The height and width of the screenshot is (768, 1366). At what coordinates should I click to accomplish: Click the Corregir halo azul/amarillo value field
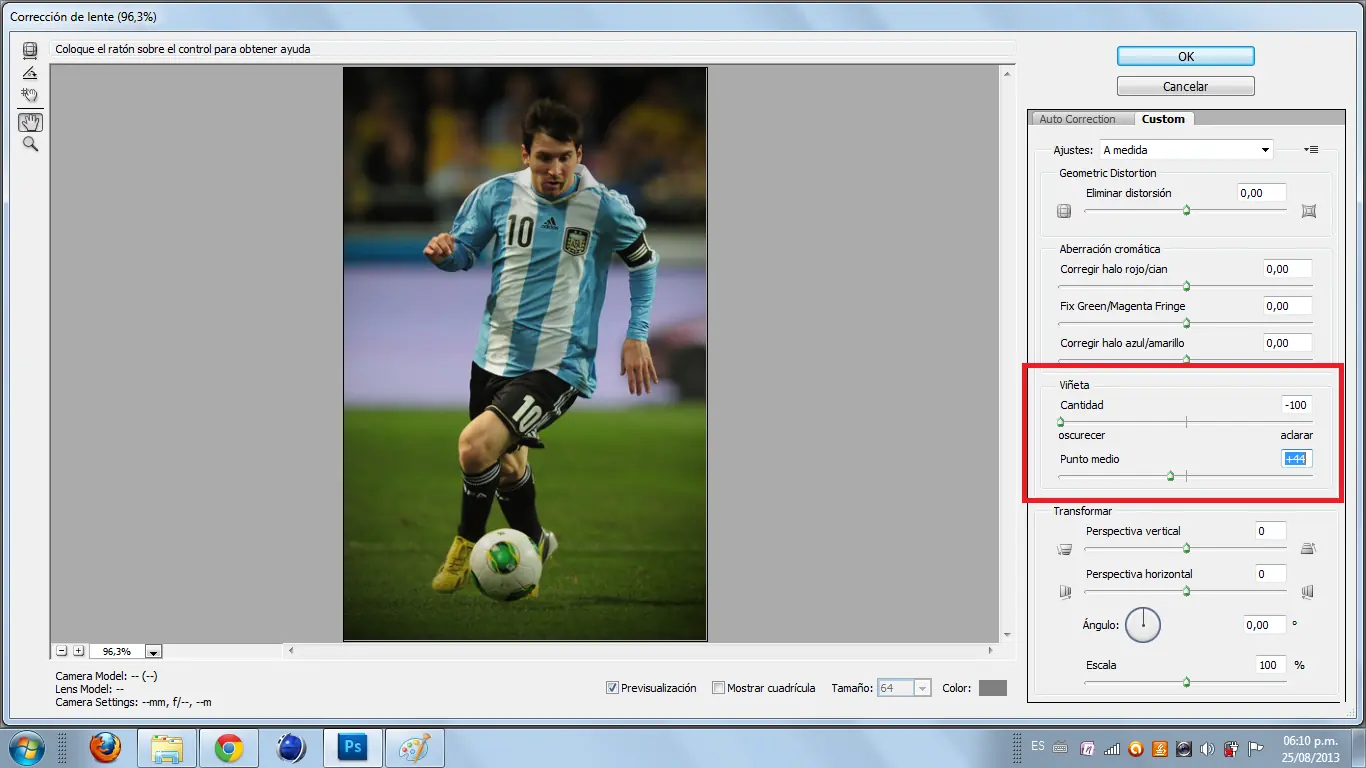tap(1287, 343)
